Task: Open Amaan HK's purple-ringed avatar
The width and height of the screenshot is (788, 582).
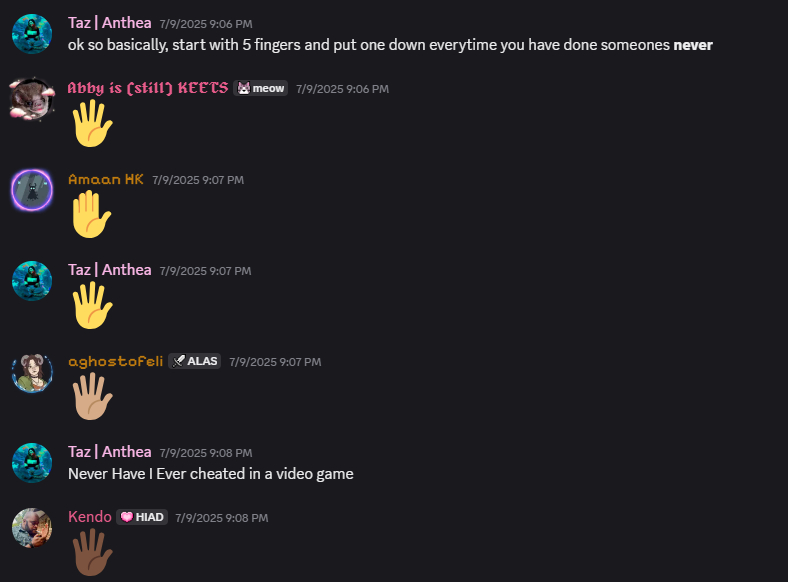Action: pos(31,190)
